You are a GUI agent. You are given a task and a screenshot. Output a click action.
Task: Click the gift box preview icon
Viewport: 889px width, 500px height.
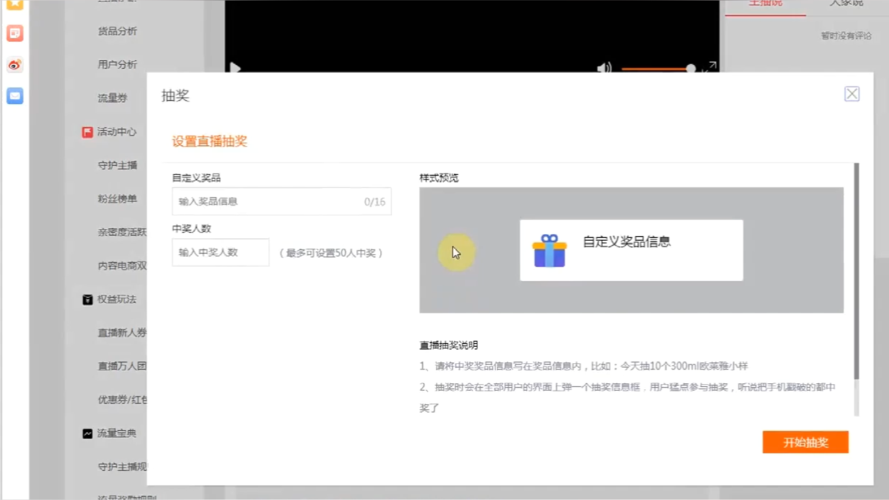coord(549,251)
